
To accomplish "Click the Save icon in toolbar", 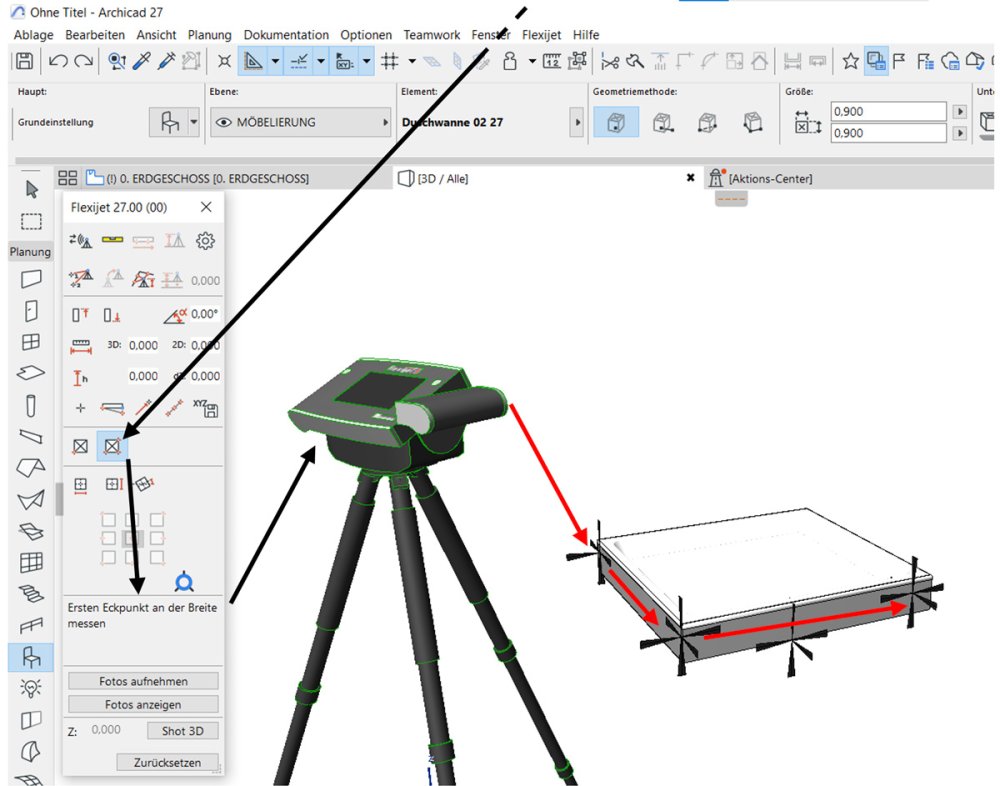I will click(x=24, y=61).
